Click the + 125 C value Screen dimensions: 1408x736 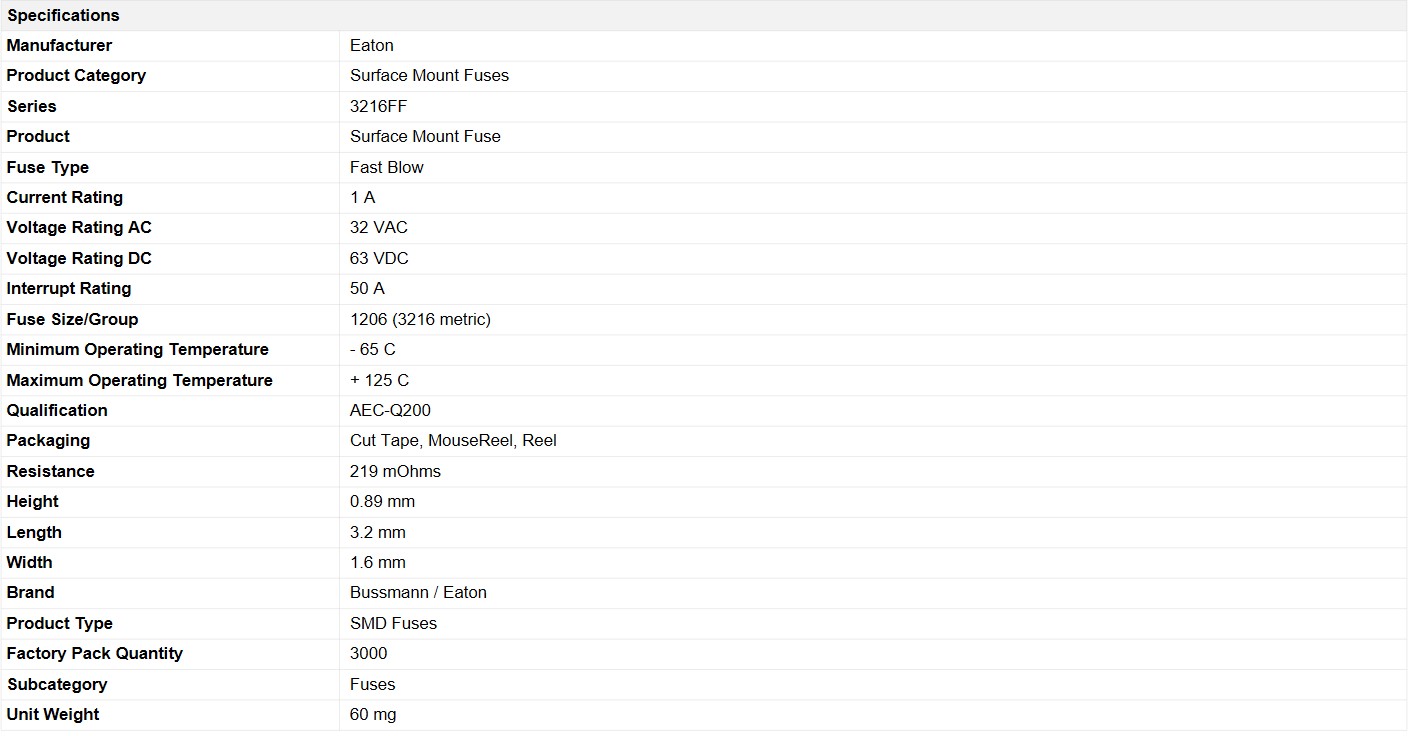[379, 380]
